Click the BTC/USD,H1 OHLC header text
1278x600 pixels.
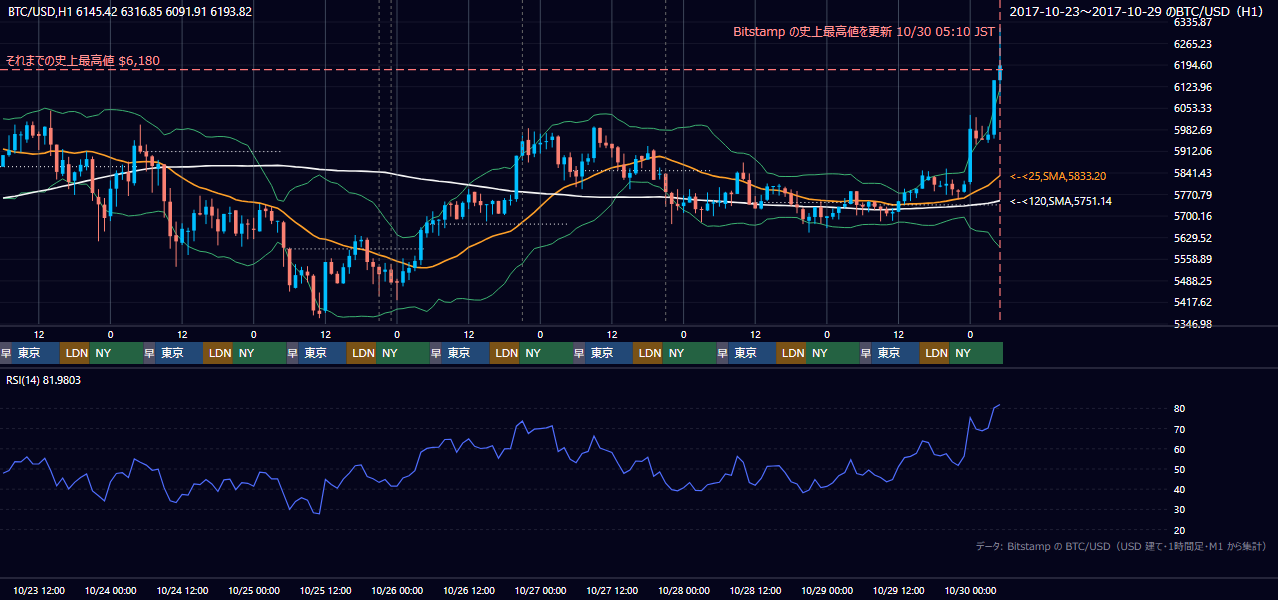(130, 12)
